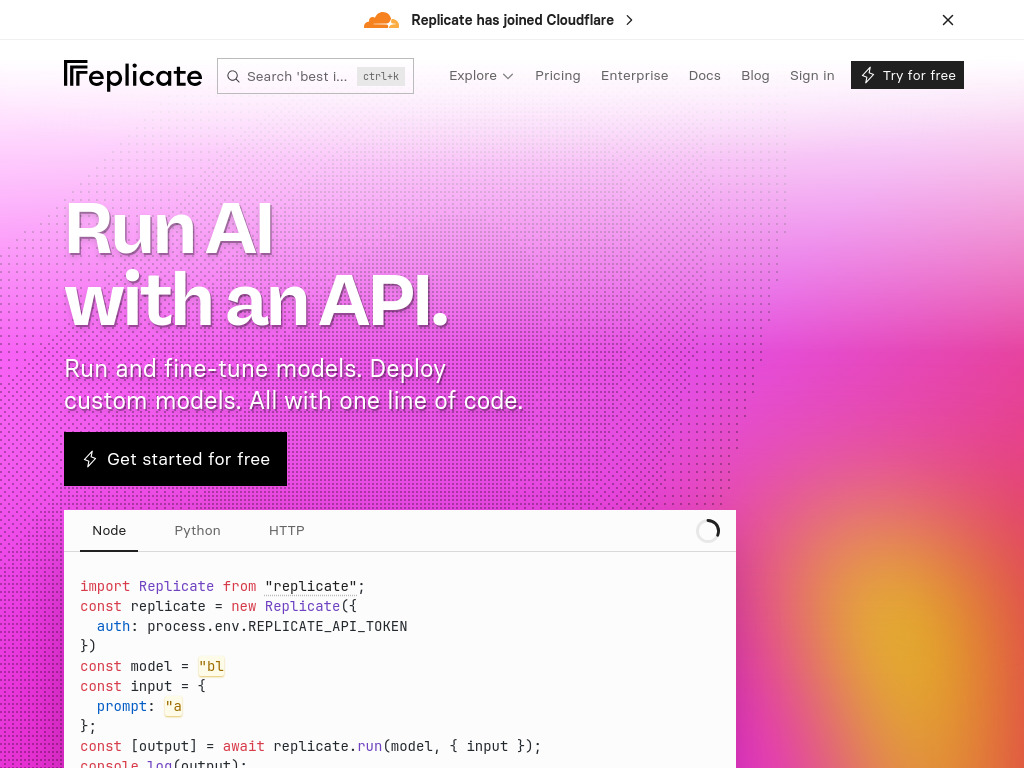
Task: Open the Pricing page
Action: (558, 76)
